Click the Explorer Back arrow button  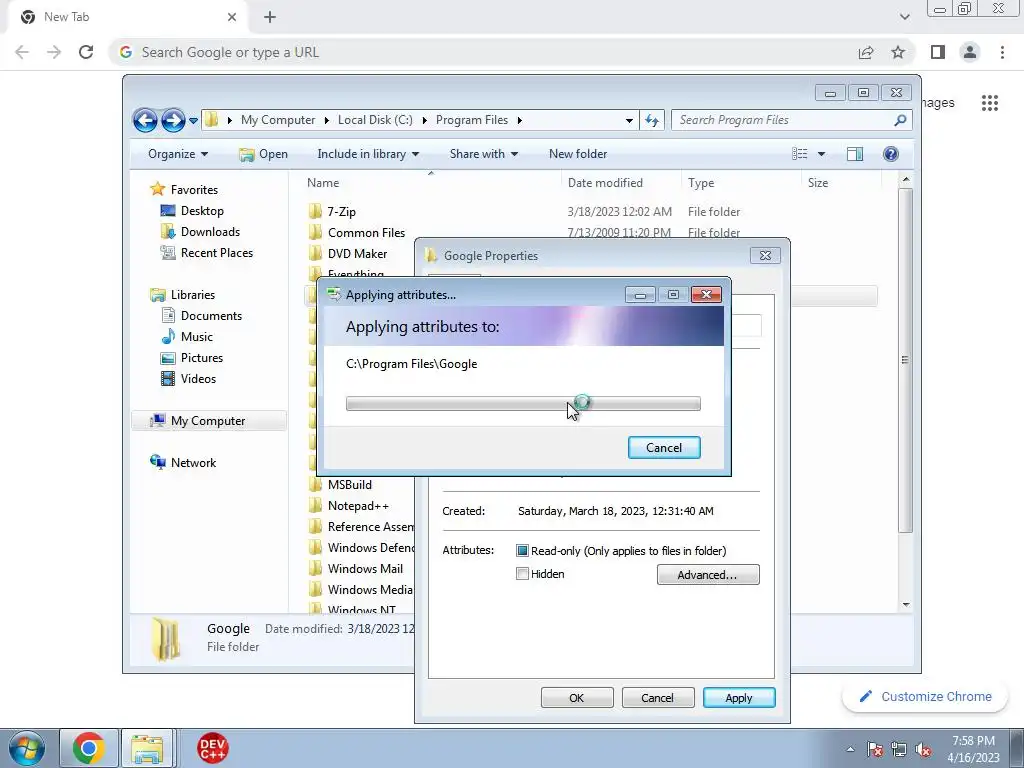click(x=145, y=120)
